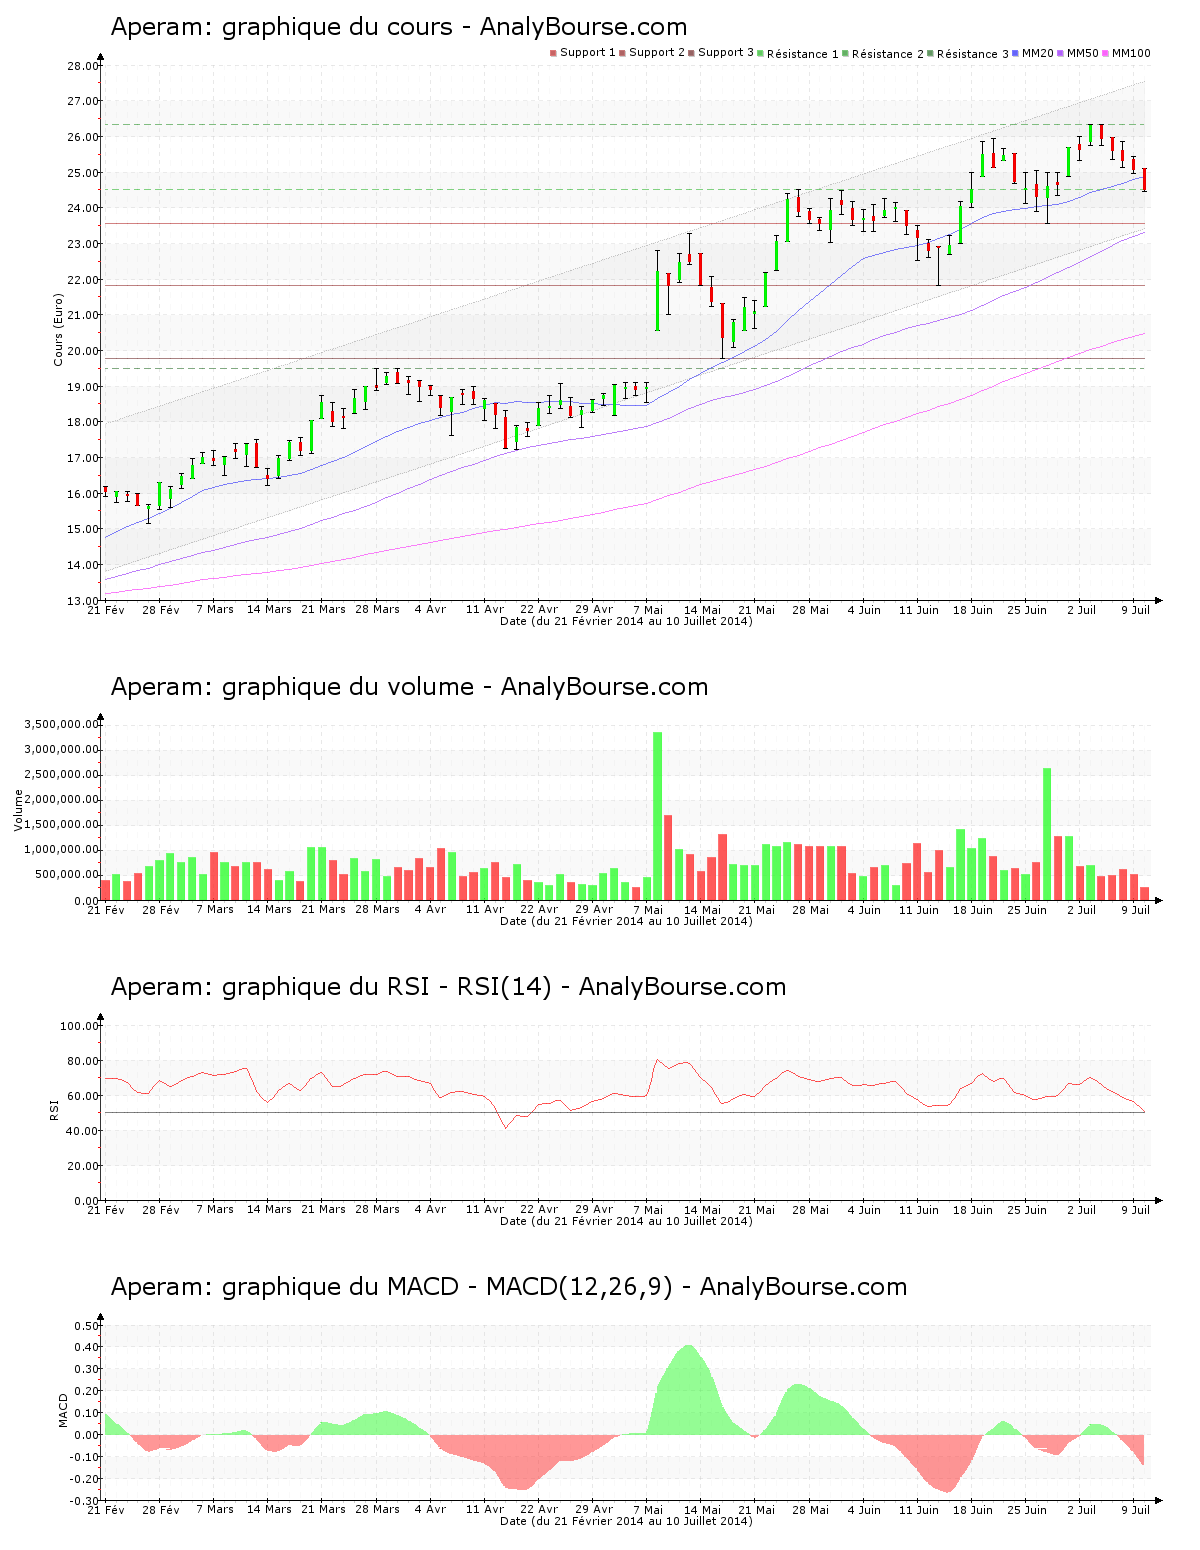The image size is (1200, 1550).
Task: Click '9 Juil' on the price chart axis
Action: tap(1135, 610)
